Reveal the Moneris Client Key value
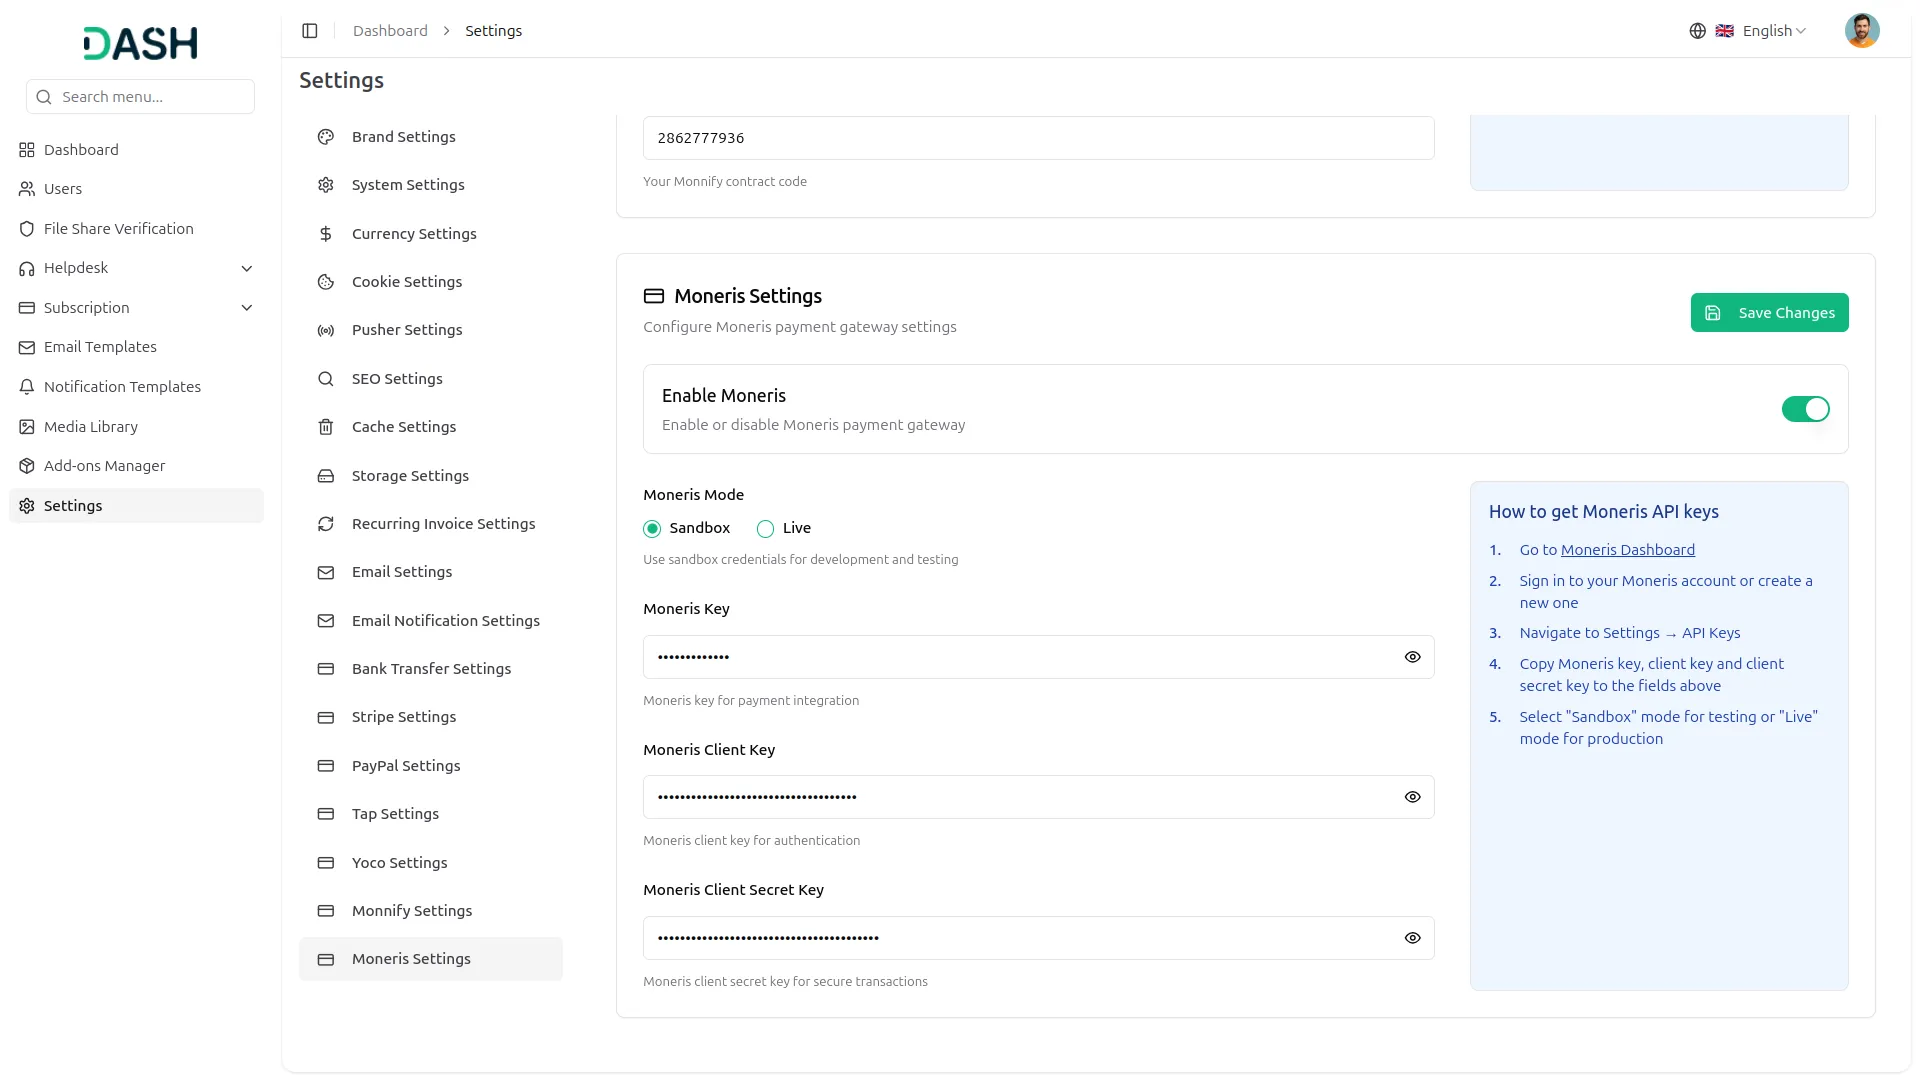 coord(1412,797)
